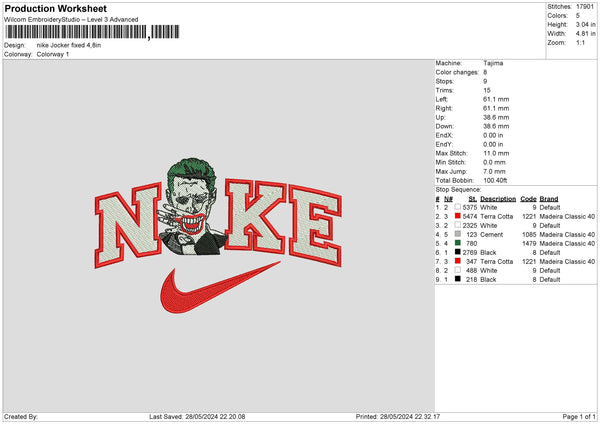
Task: Click the black swatch beside 218 stitches
Action: click(x=458, y=279)
